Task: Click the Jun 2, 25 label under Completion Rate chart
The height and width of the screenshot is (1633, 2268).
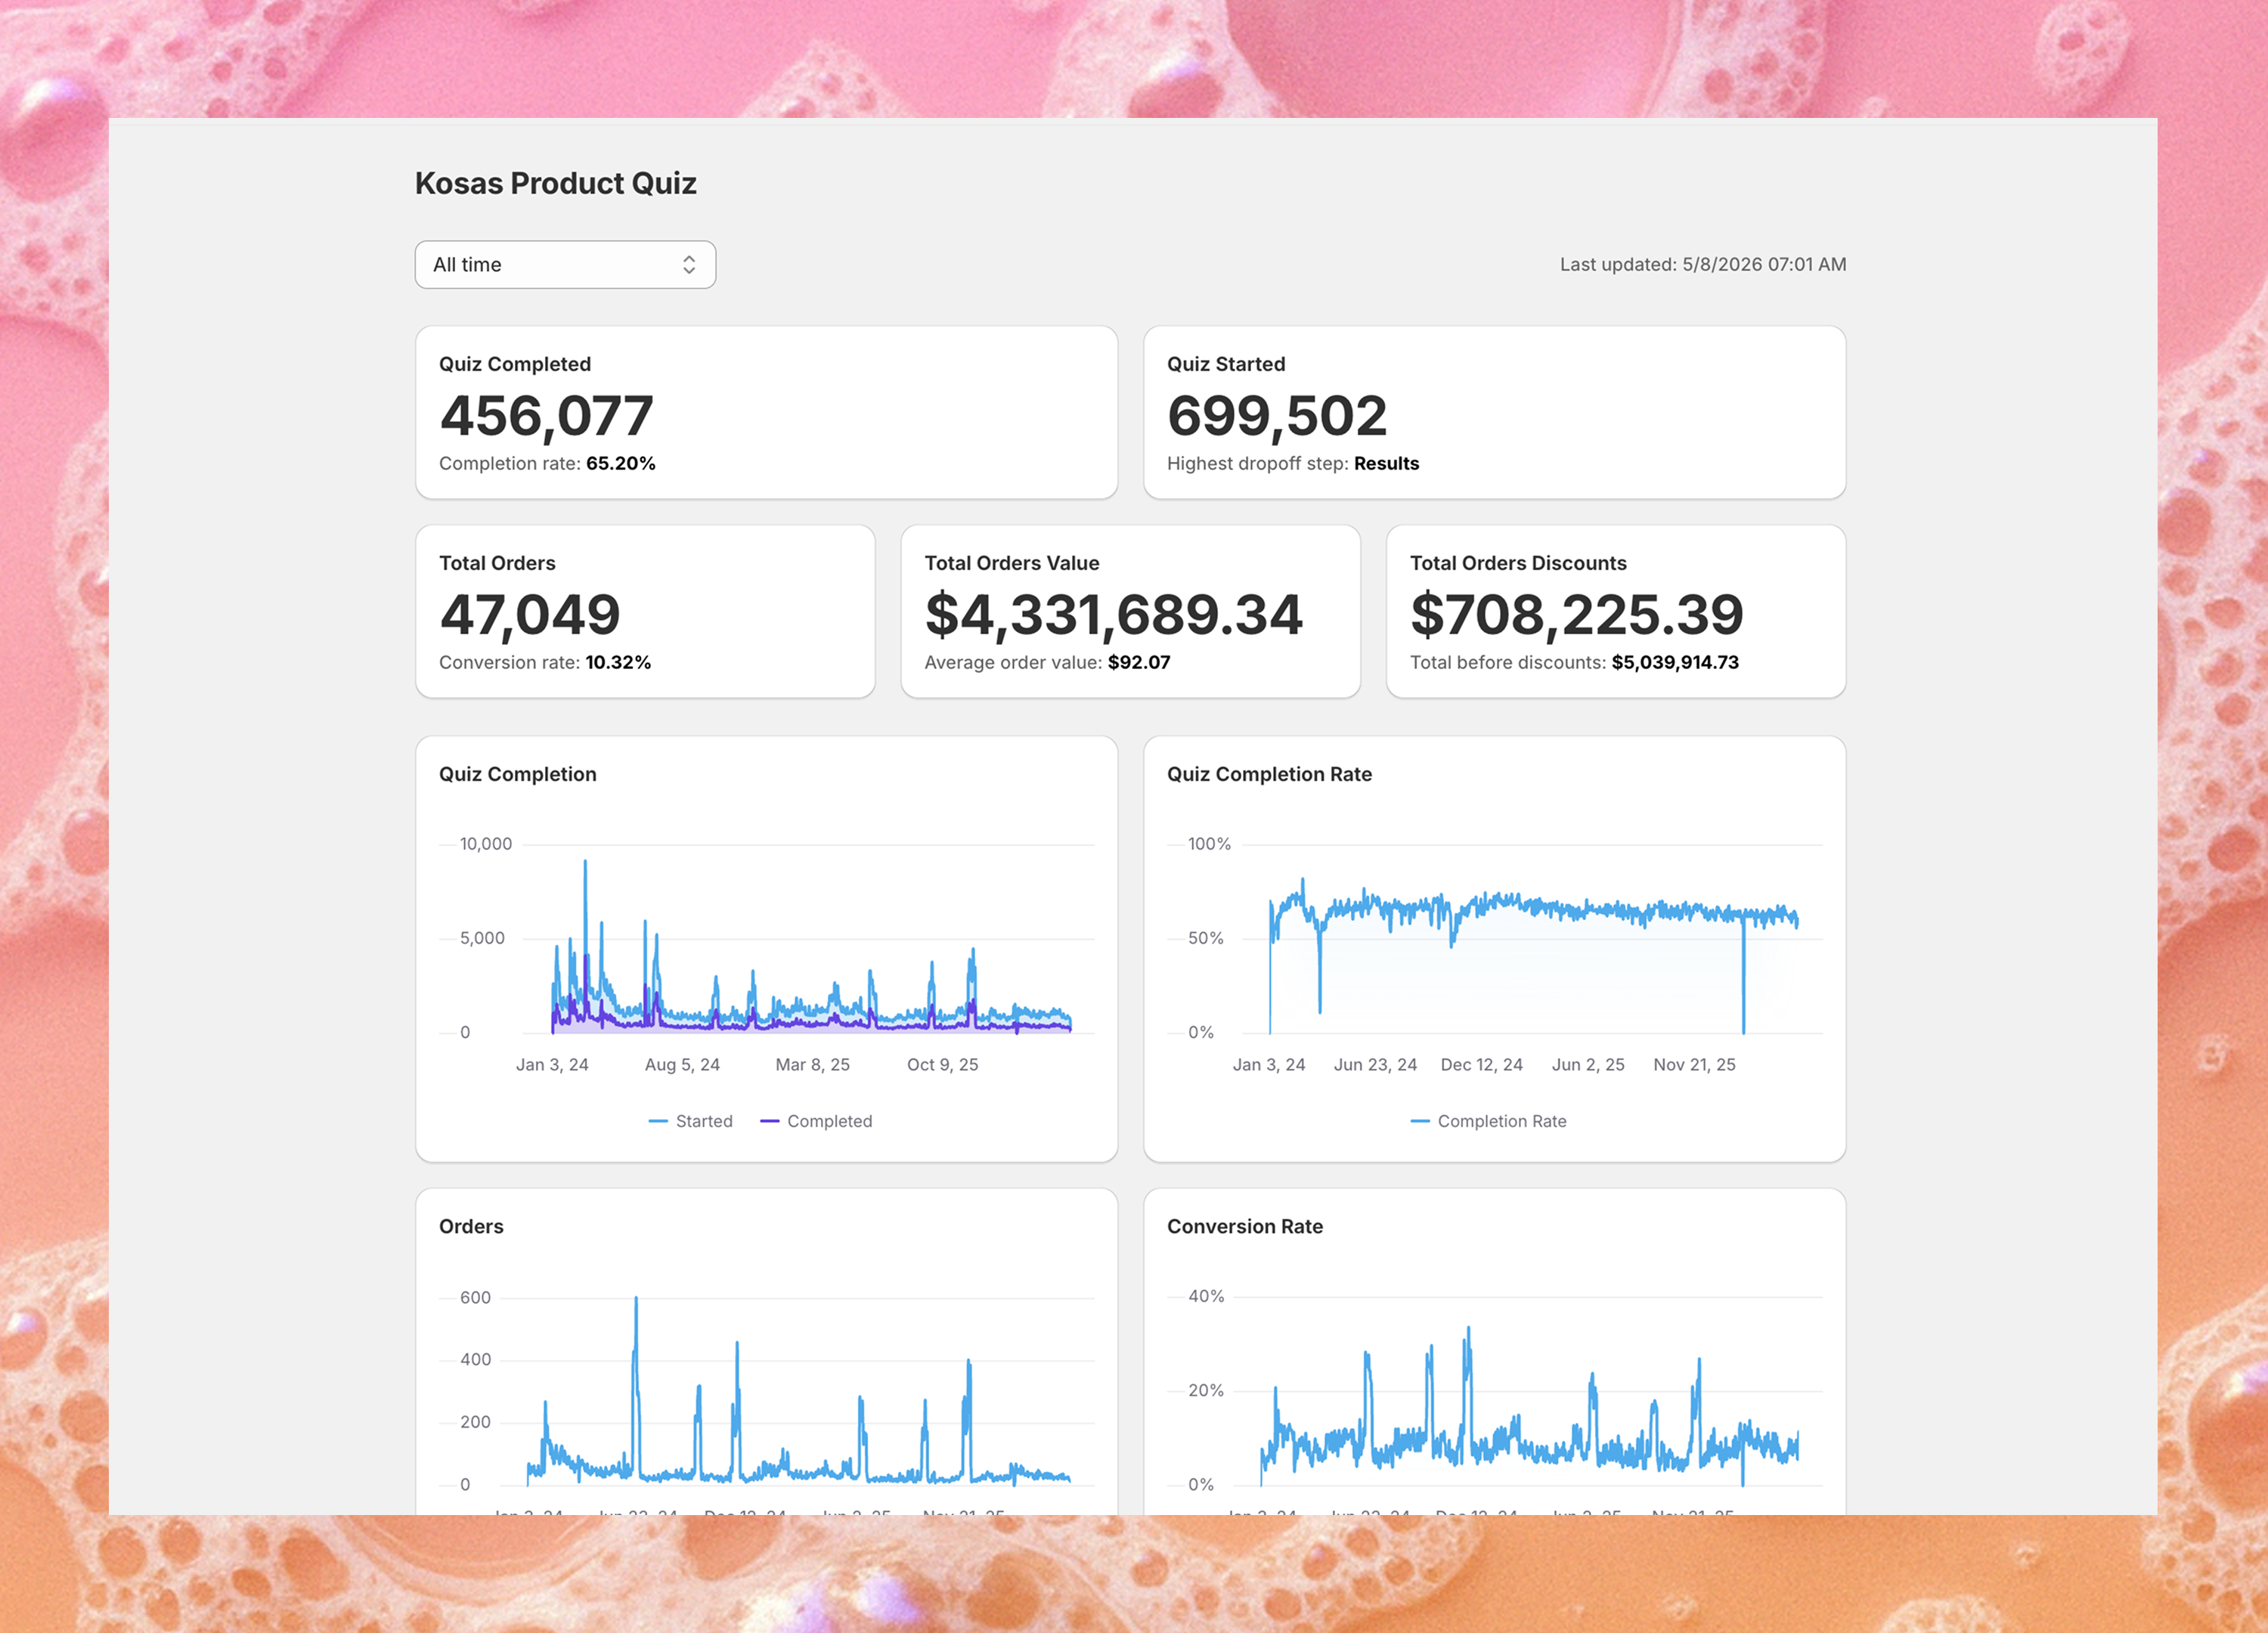Action: 1588,1065
